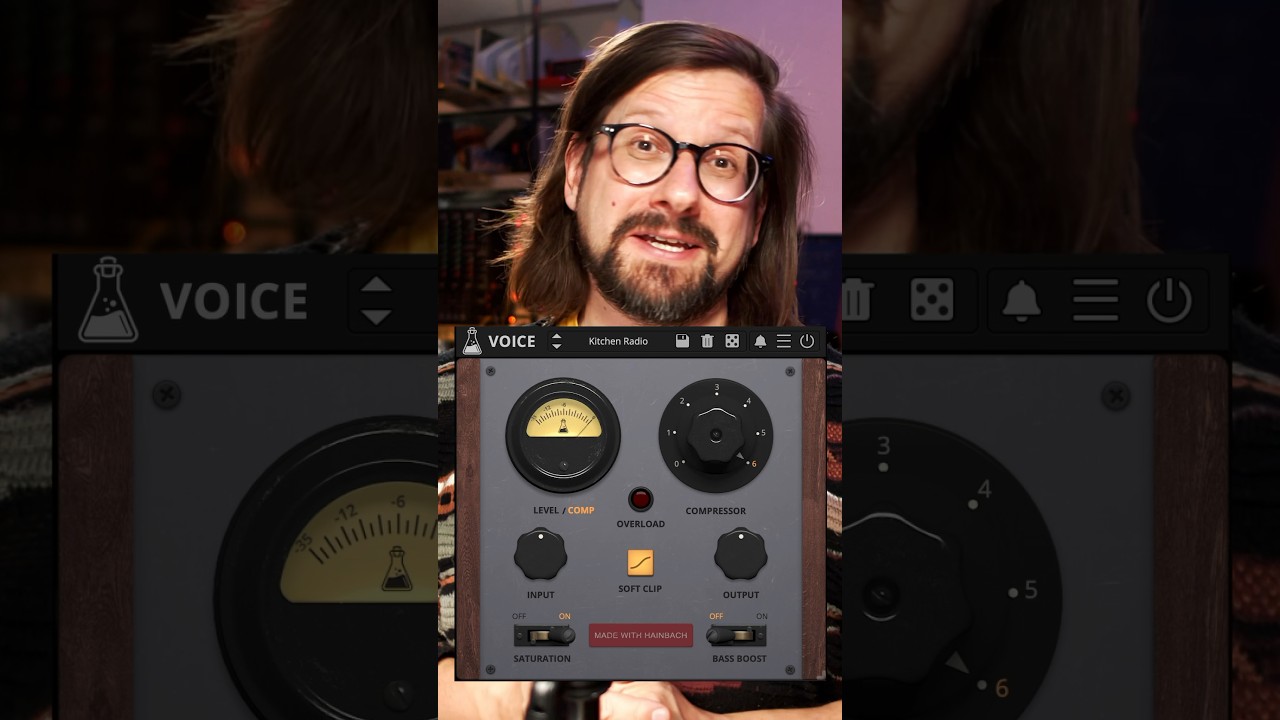Click the Bass Boost OFF label
Image resolution: width=1280 pixels, height=720 pixels.
[716, 616]
